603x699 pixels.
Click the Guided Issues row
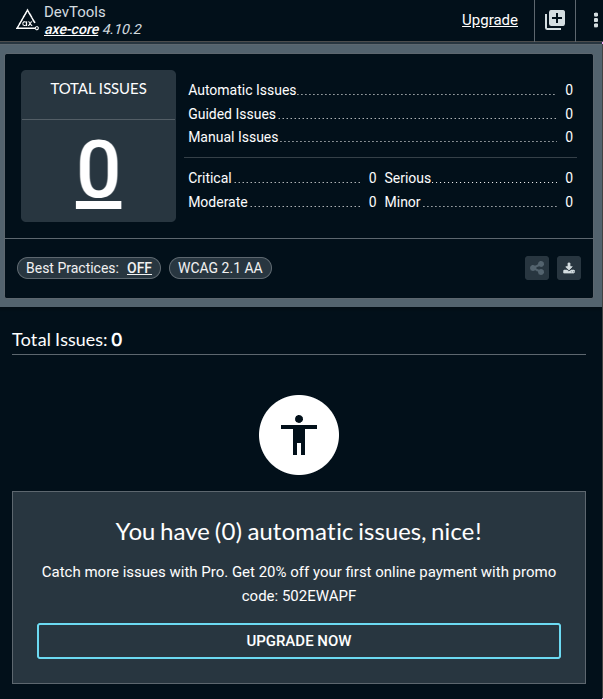380,114
